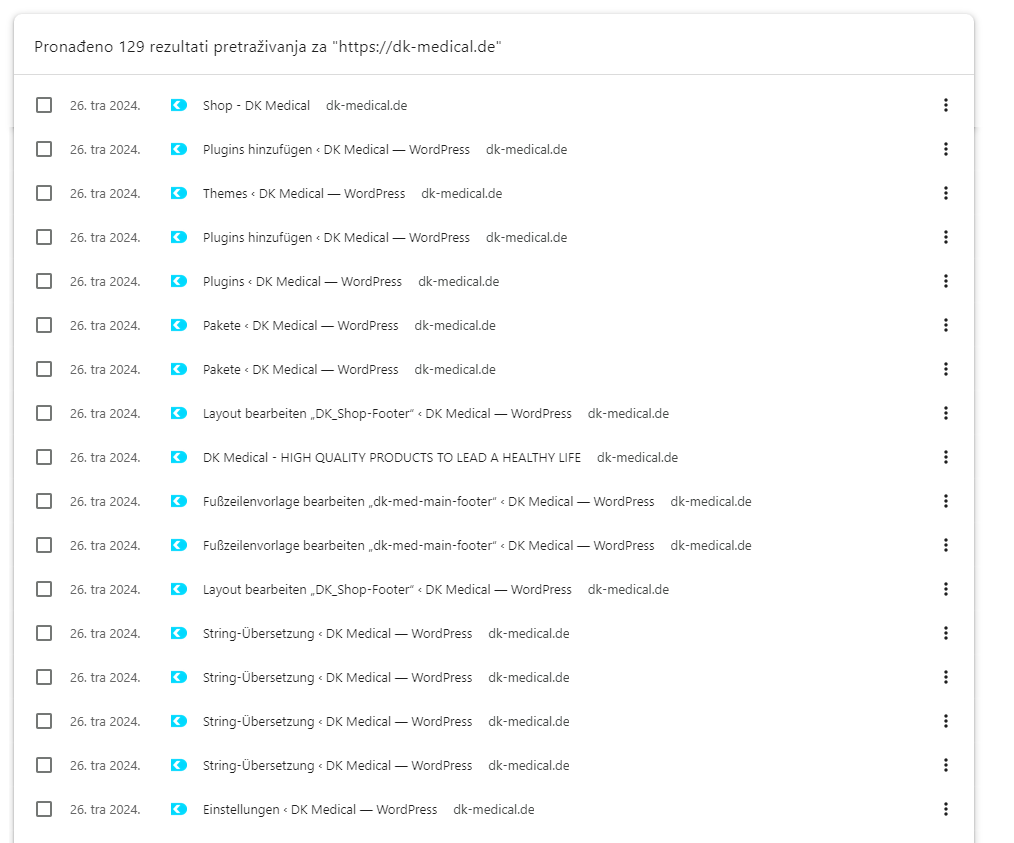Screen dimensions: 1014x843
Task: Click date 26. tra 2024. of Einstellungen entry
Action: 105,809
